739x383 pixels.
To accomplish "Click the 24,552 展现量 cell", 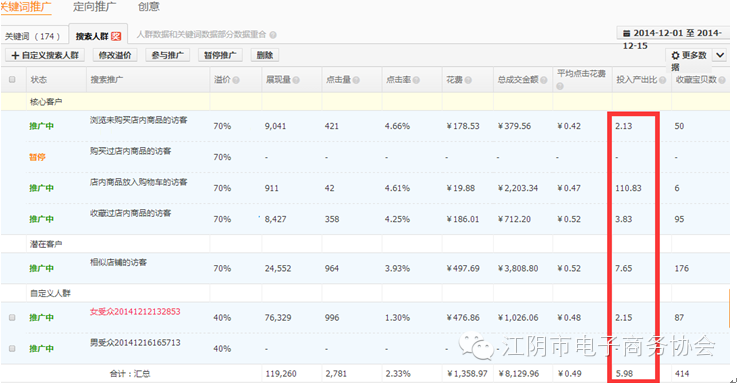I will click(x=278, y=268).
